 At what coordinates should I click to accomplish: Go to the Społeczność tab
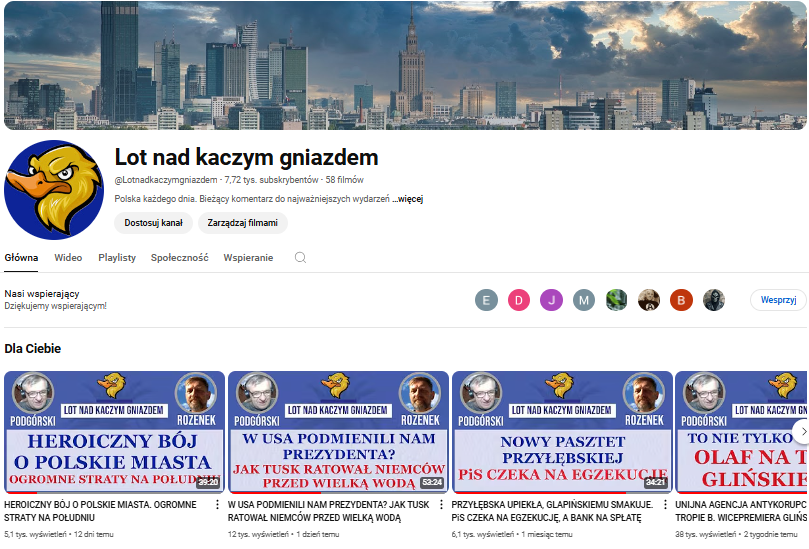180,257
